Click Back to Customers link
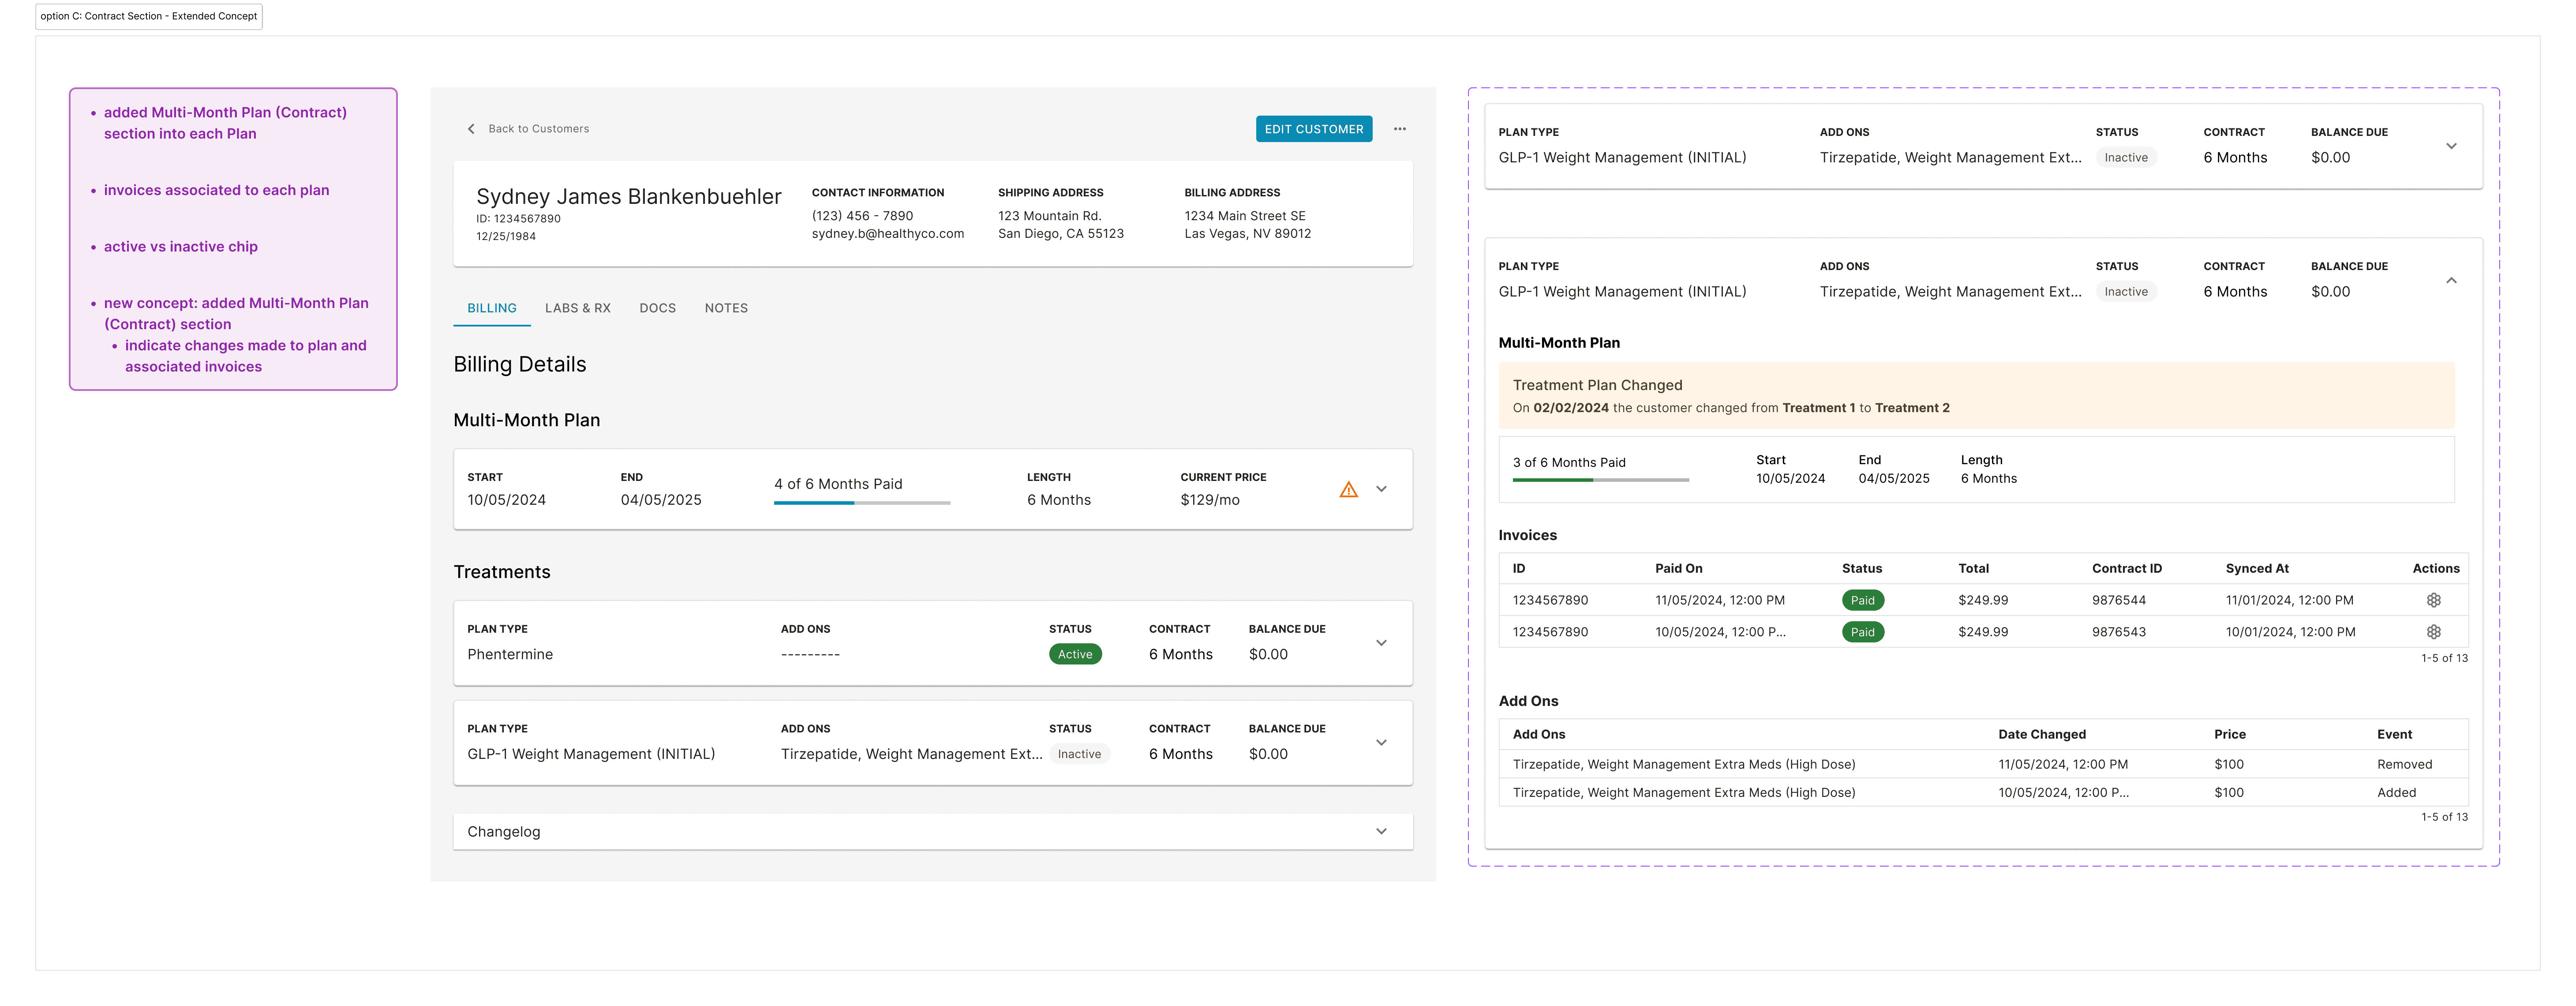This screenshot has width=2576, height=1006. [538, 129]
